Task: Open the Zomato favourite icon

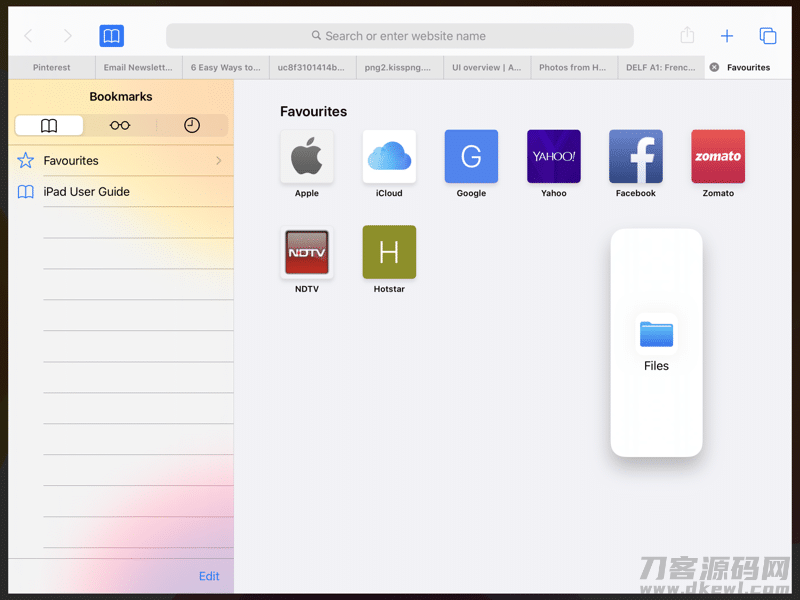Action: click(x=718, y=156)
